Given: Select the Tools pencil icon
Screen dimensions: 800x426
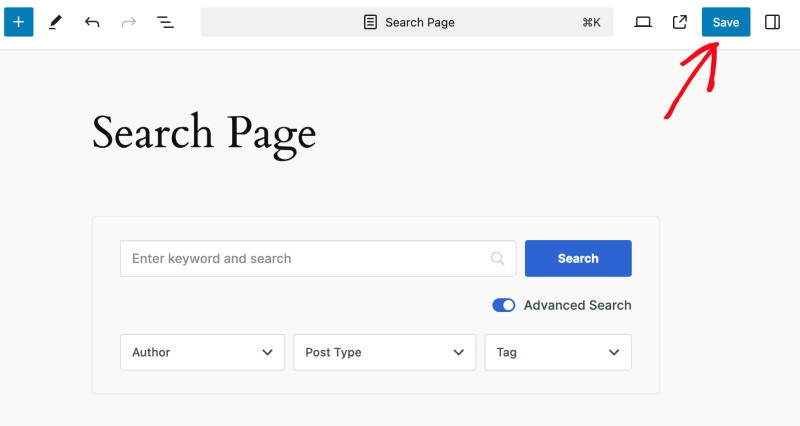Looking at the screenshot, I should click(x=55, y=22).
